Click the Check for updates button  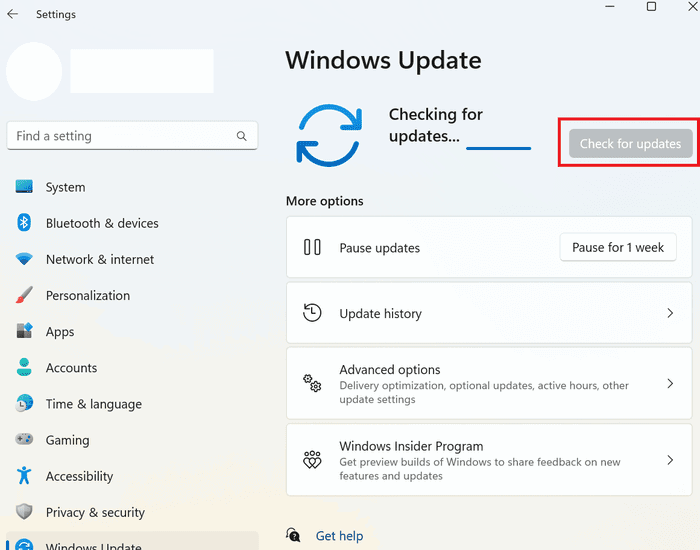(x=630, y=143)
